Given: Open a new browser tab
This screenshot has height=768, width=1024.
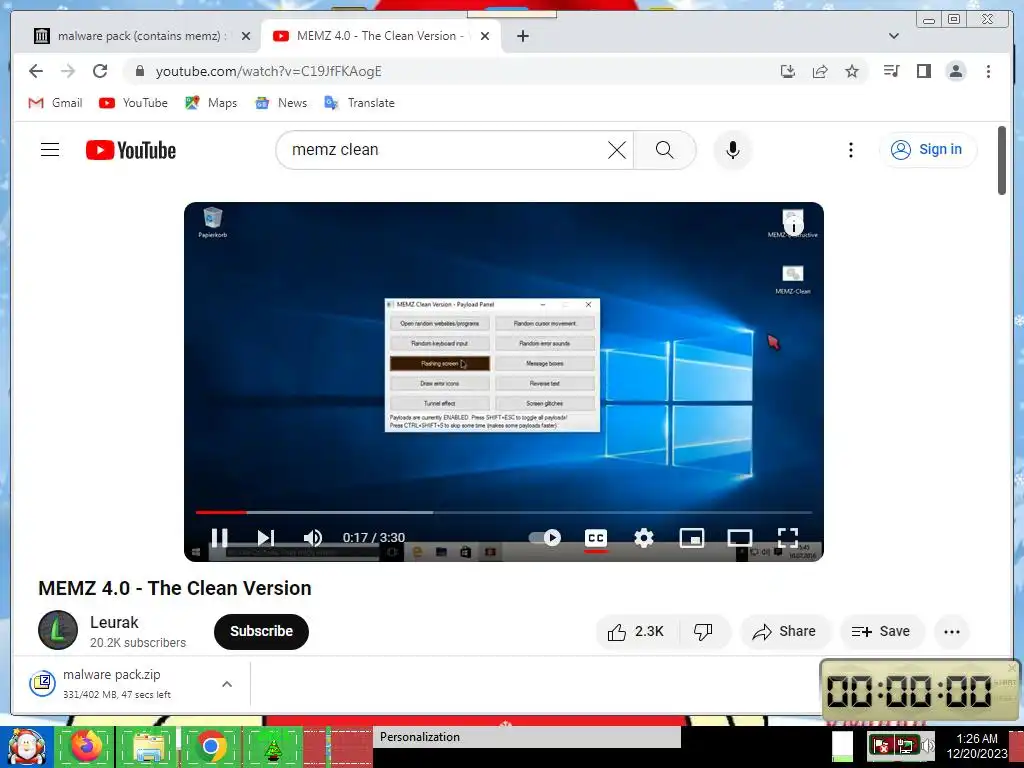Looking at the screenshot, I should pyautogui.click(x=522, y=36).
